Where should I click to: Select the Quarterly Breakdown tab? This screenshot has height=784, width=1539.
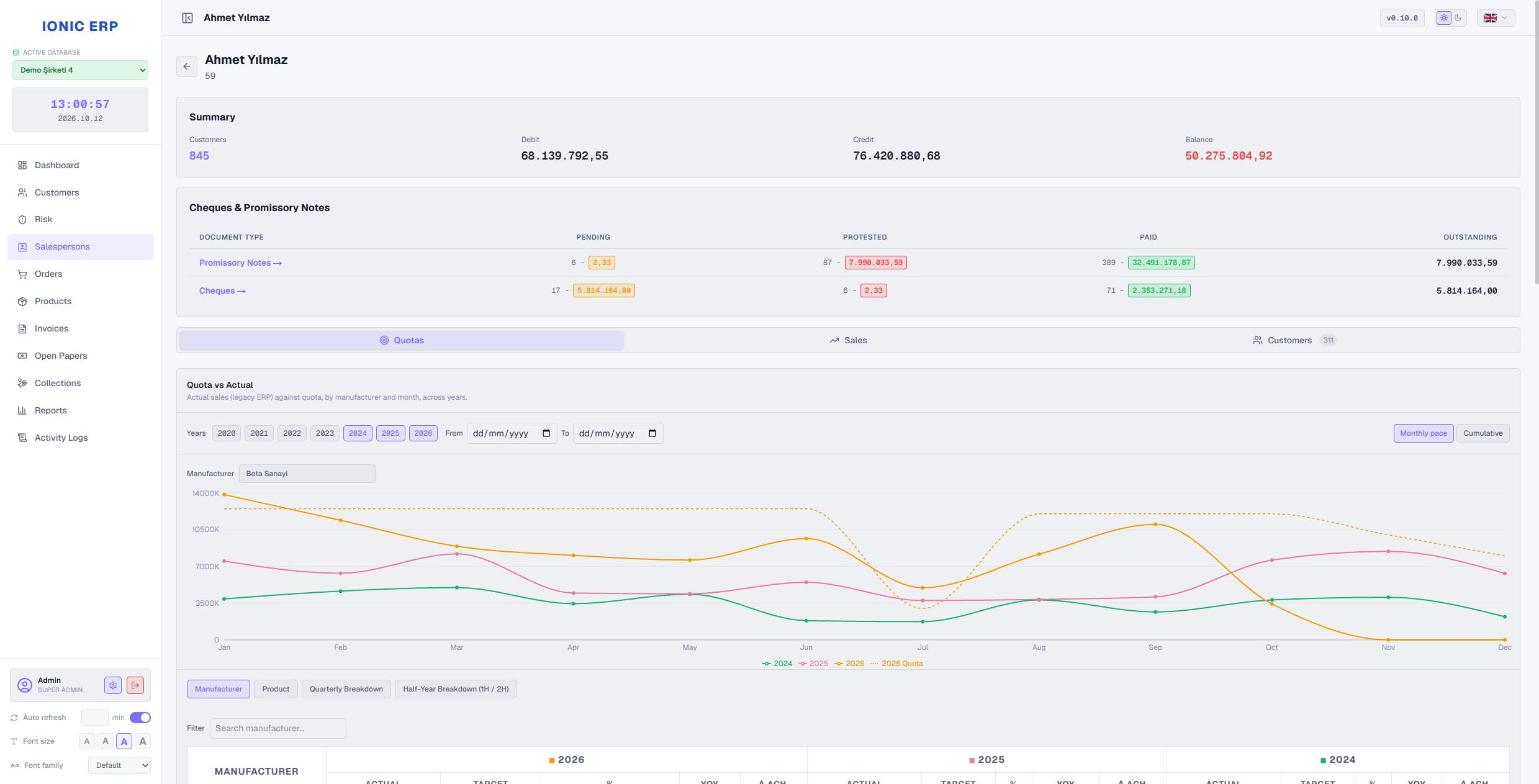point(346,689)
